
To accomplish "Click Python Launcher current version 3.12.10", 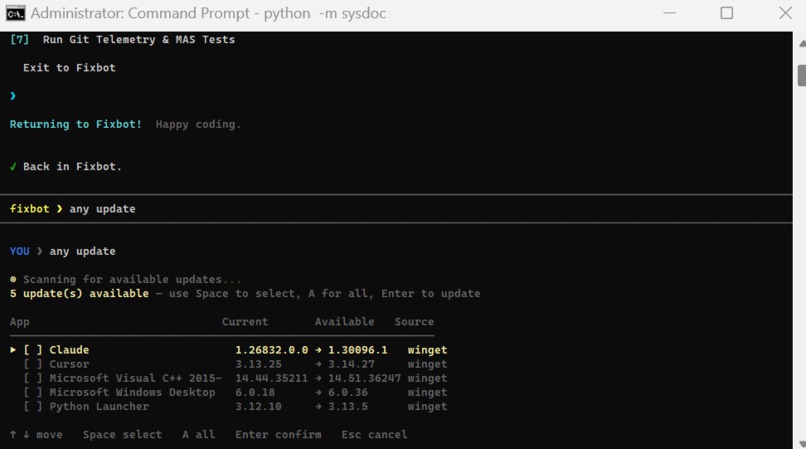I will click(x=258, y=406).
